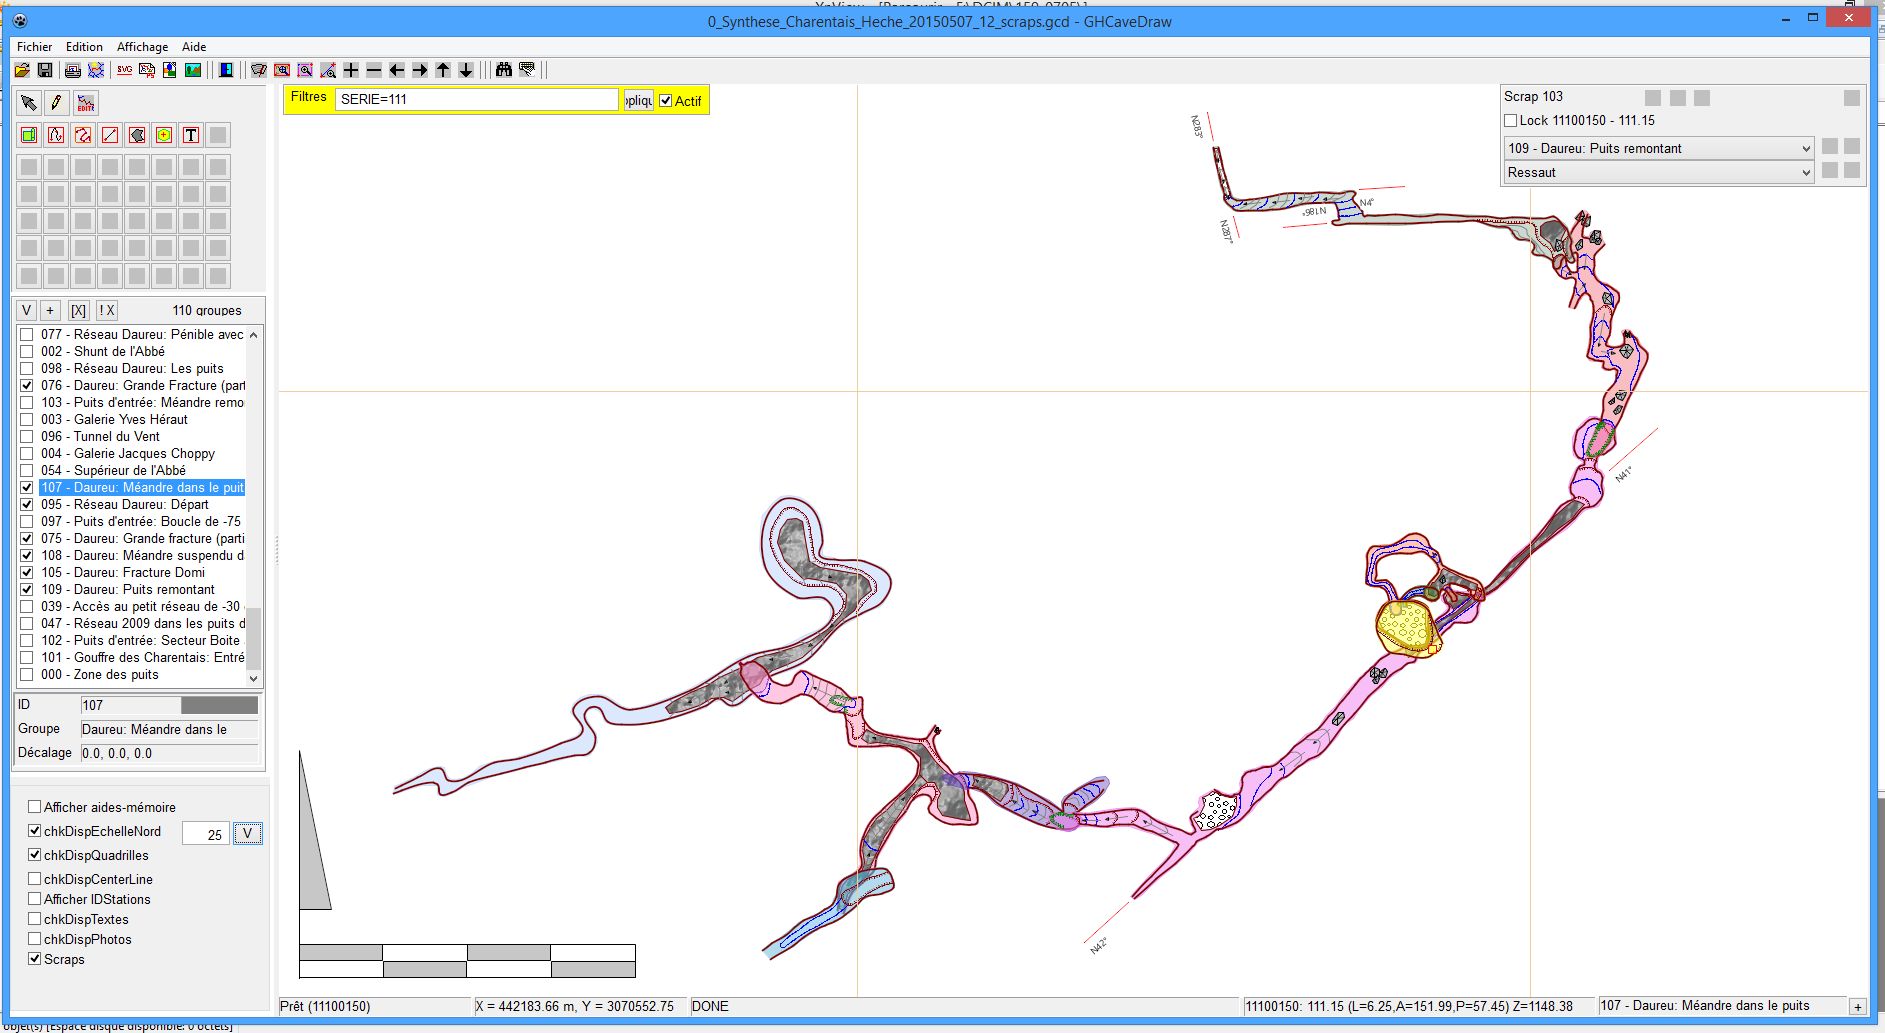Image resolution: width=1885 pixels, height=1033 pixels.
Task: Click the PostScript export icon
Action: coord(147,70)
